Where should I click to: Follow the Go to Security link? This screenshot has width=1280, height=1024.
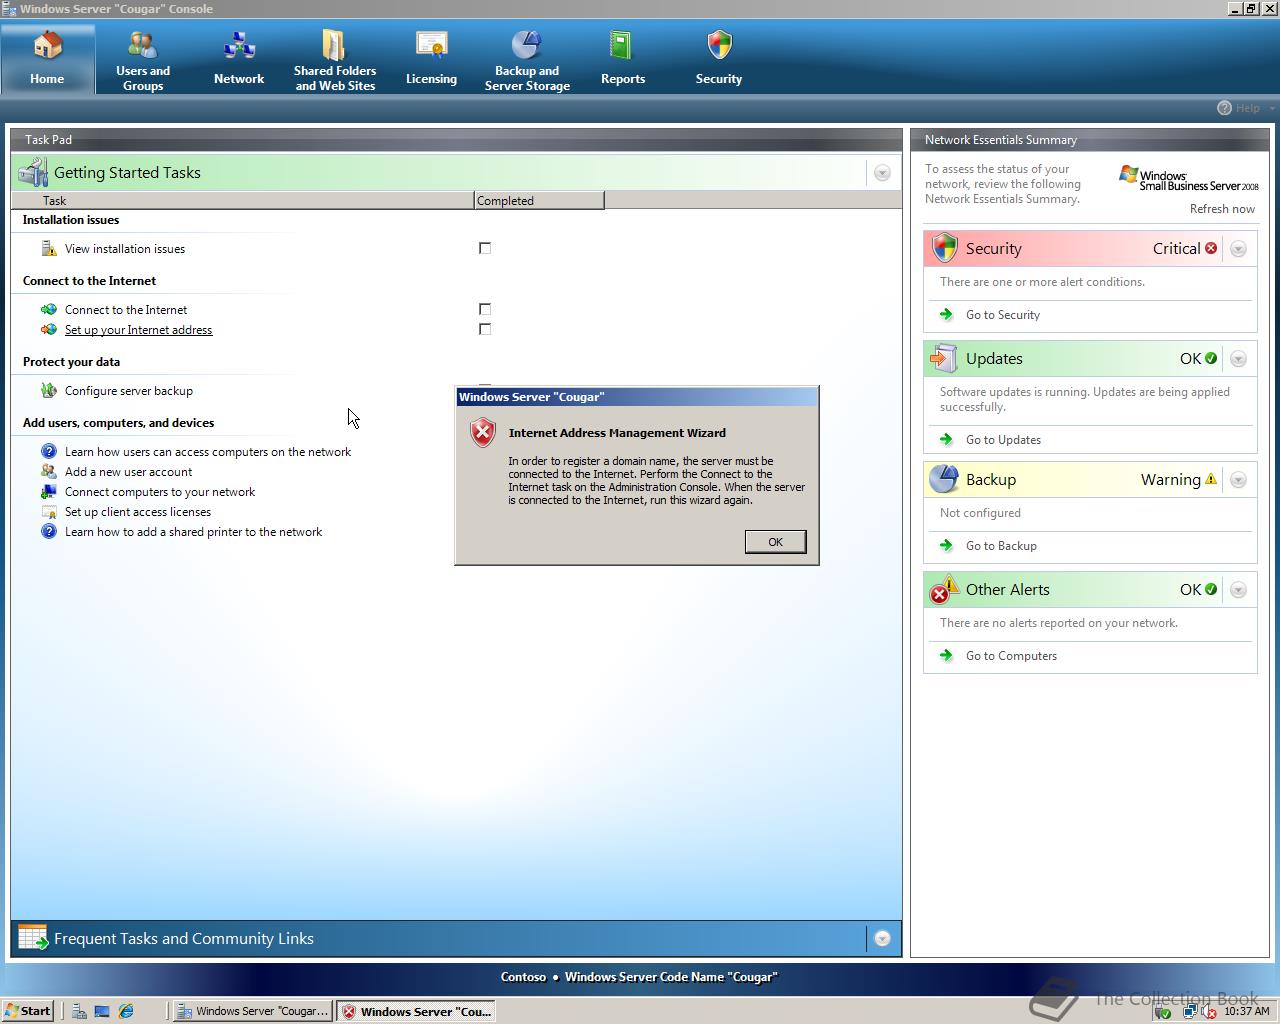(x=1003, y=314)
